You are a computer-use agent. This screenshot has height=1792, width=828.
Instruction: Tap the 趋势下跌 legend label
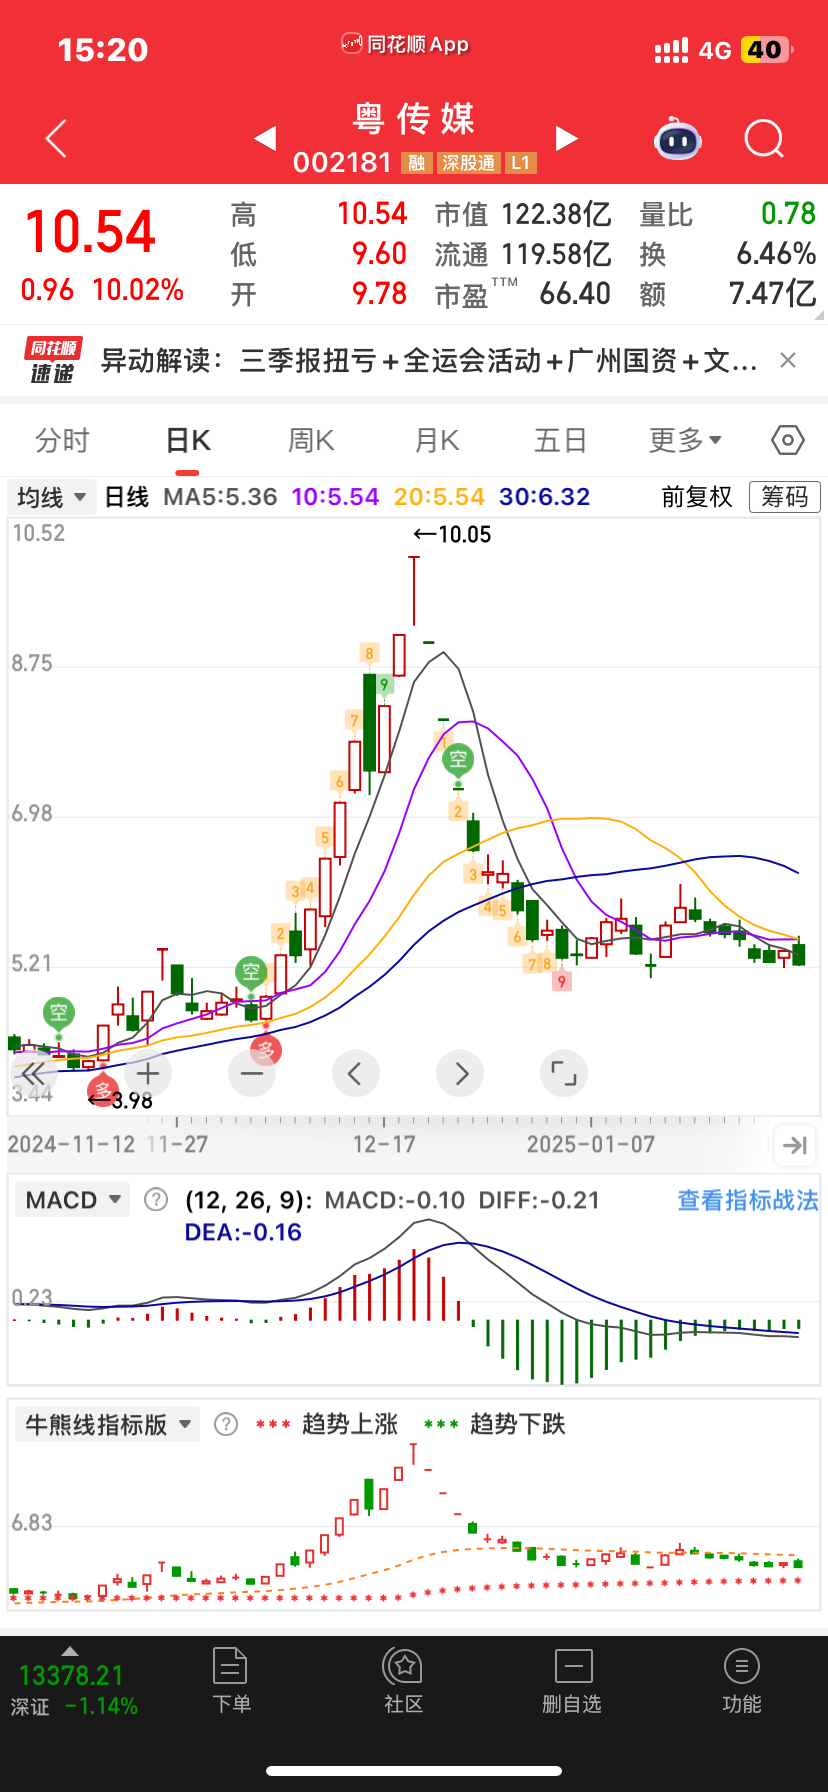point(518,1424)
